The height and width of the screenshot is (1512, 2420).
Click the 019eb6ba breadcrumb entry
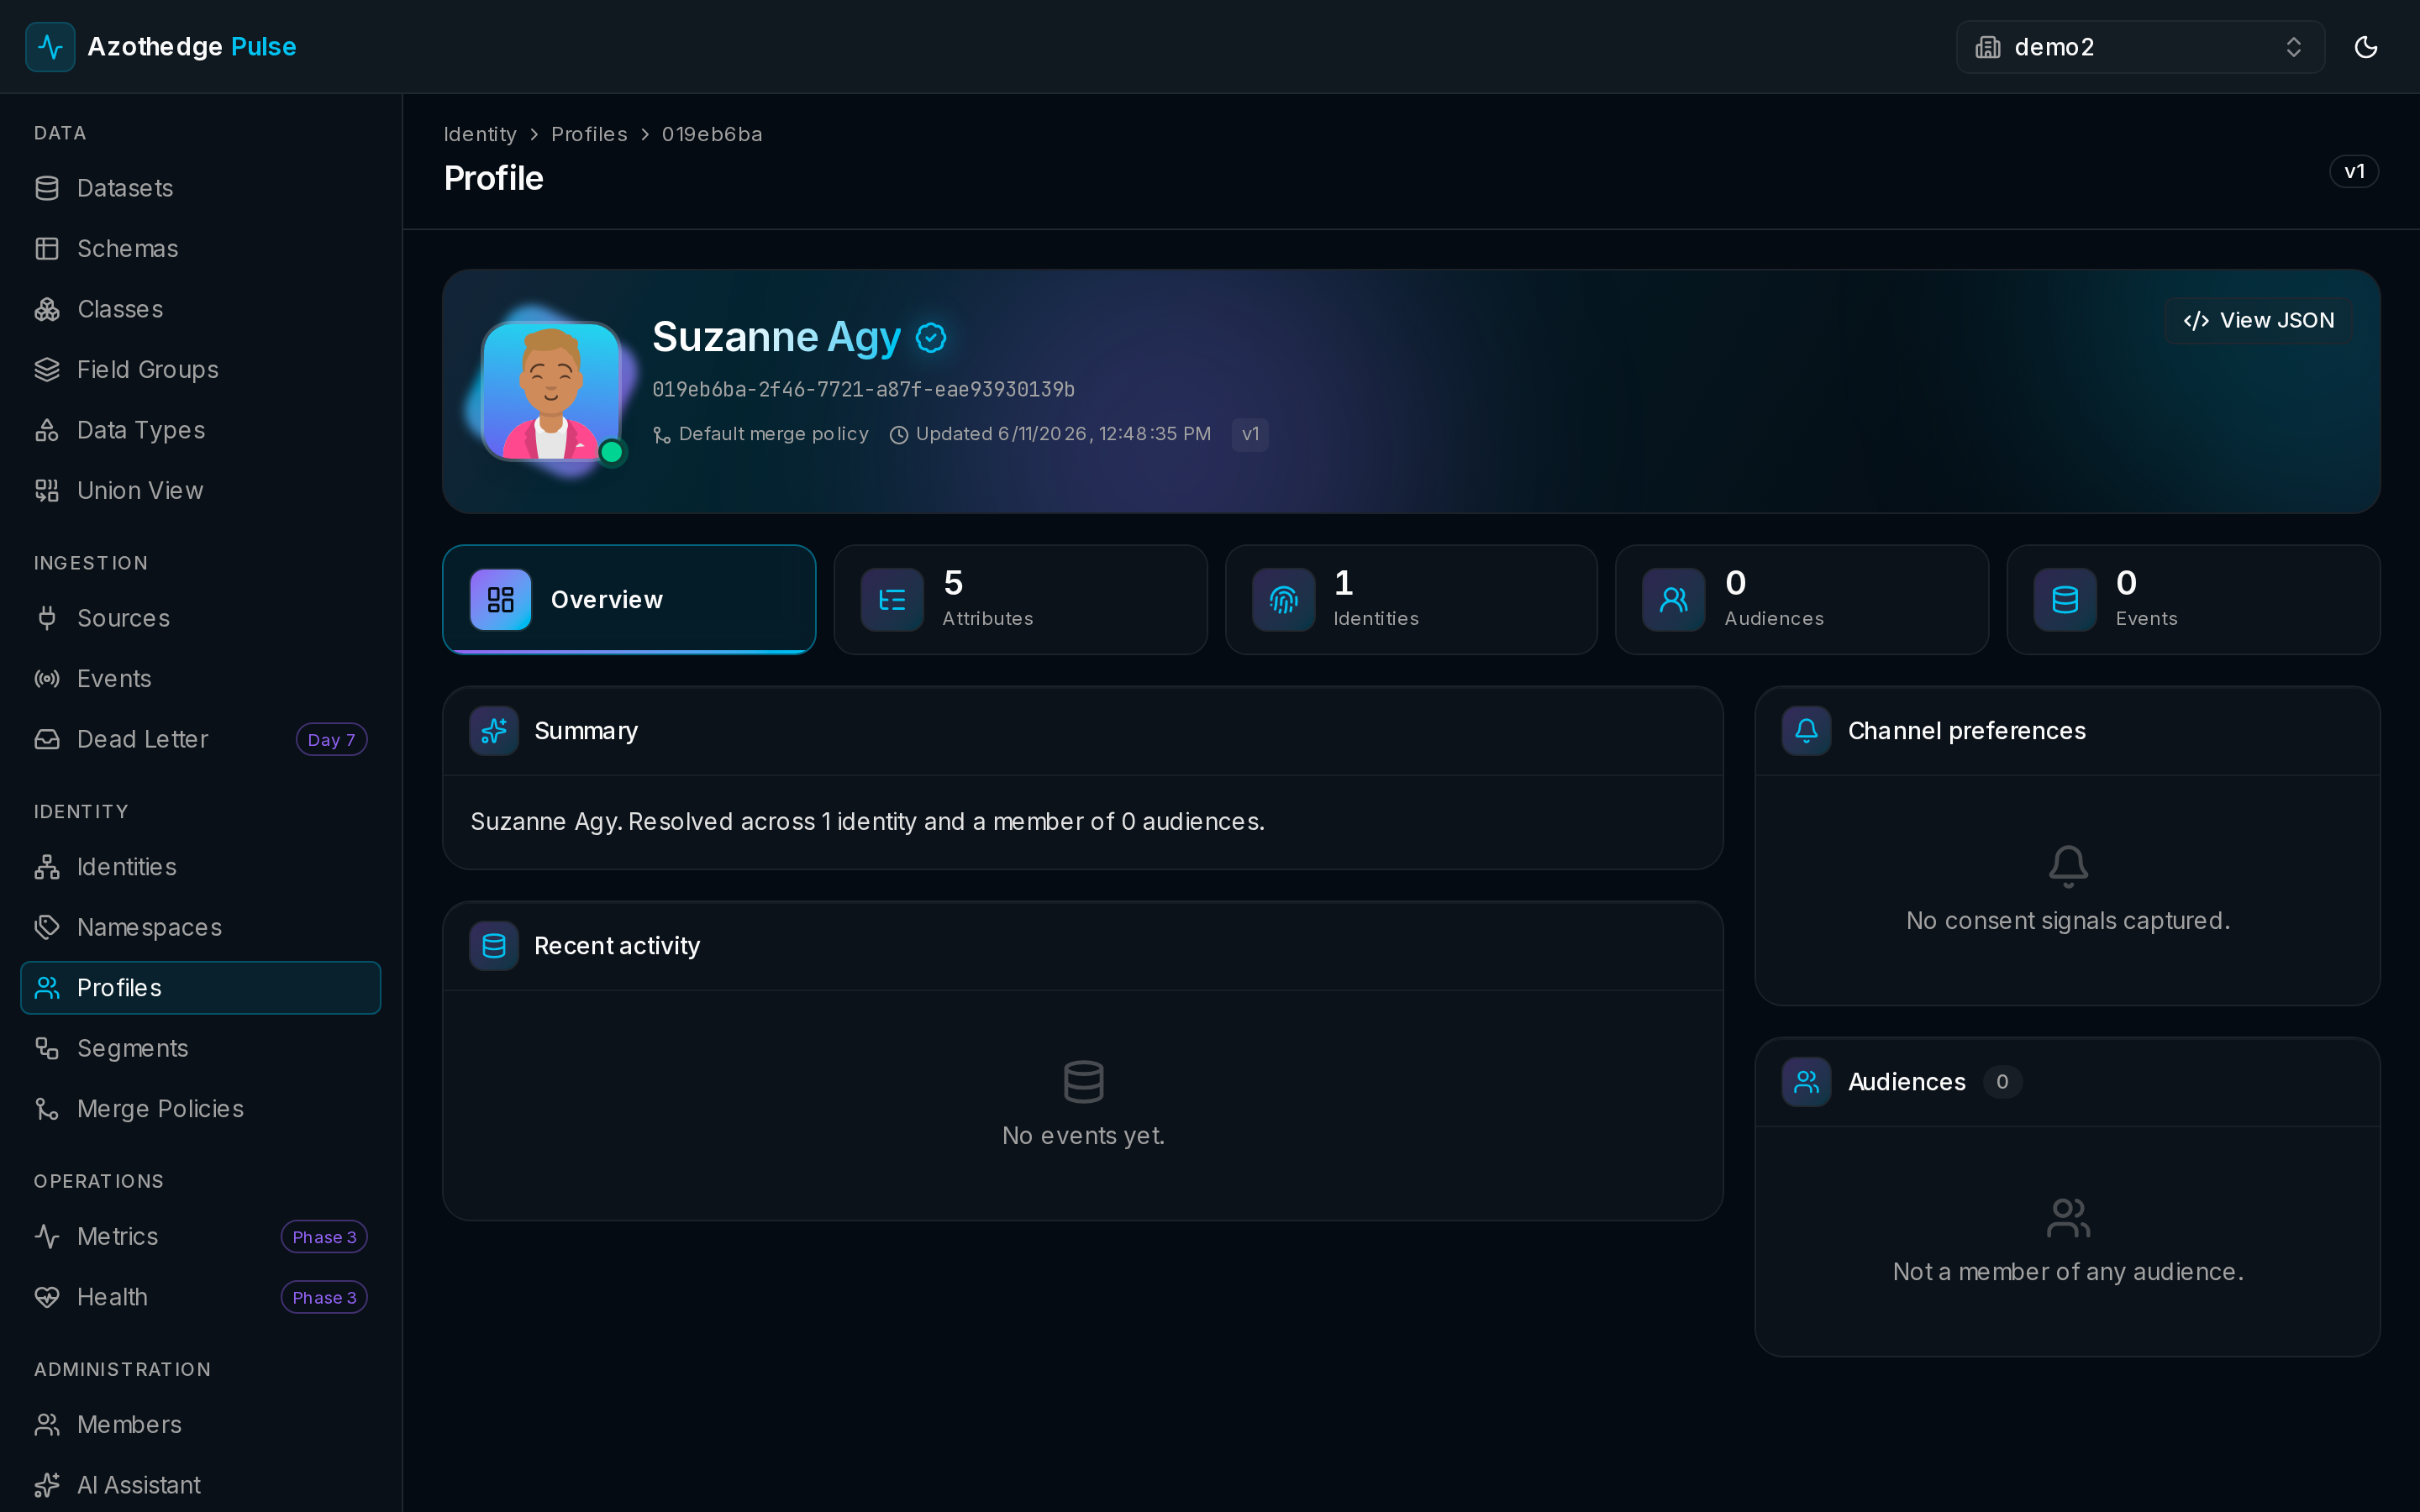pyautogui.click(x=712, y=134)
